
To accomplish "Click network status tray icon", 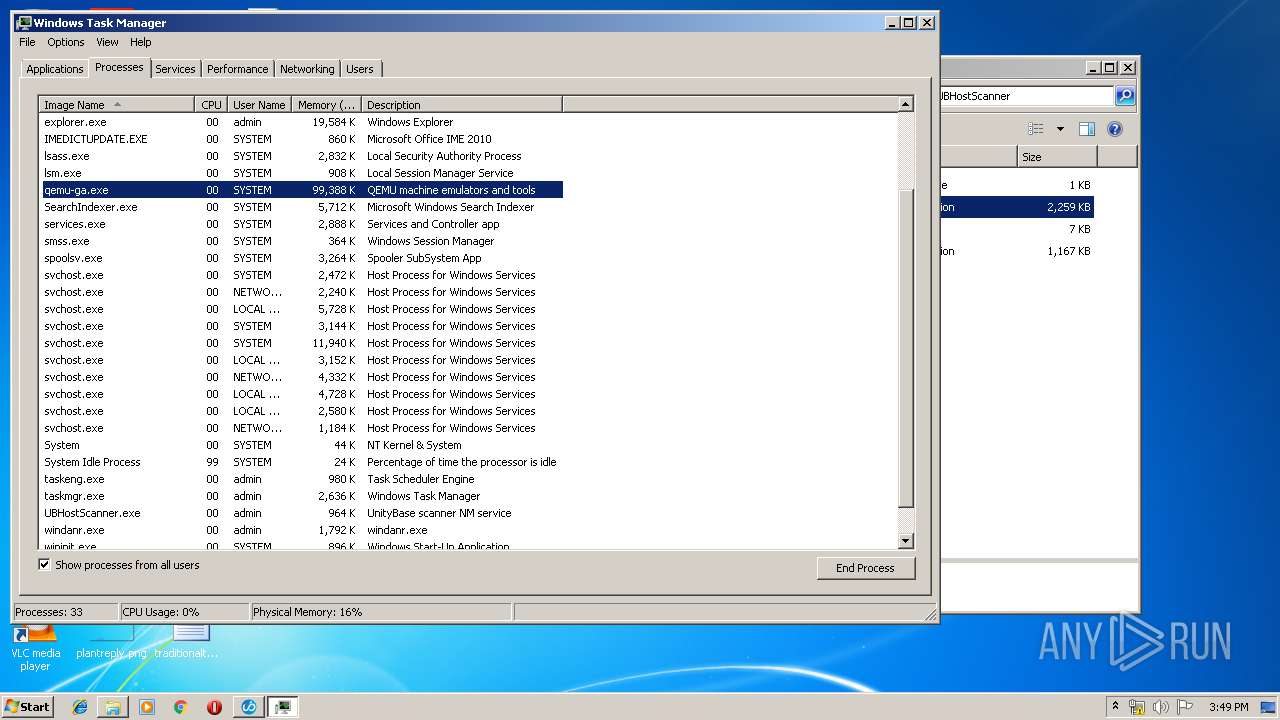I will 1137,707.
